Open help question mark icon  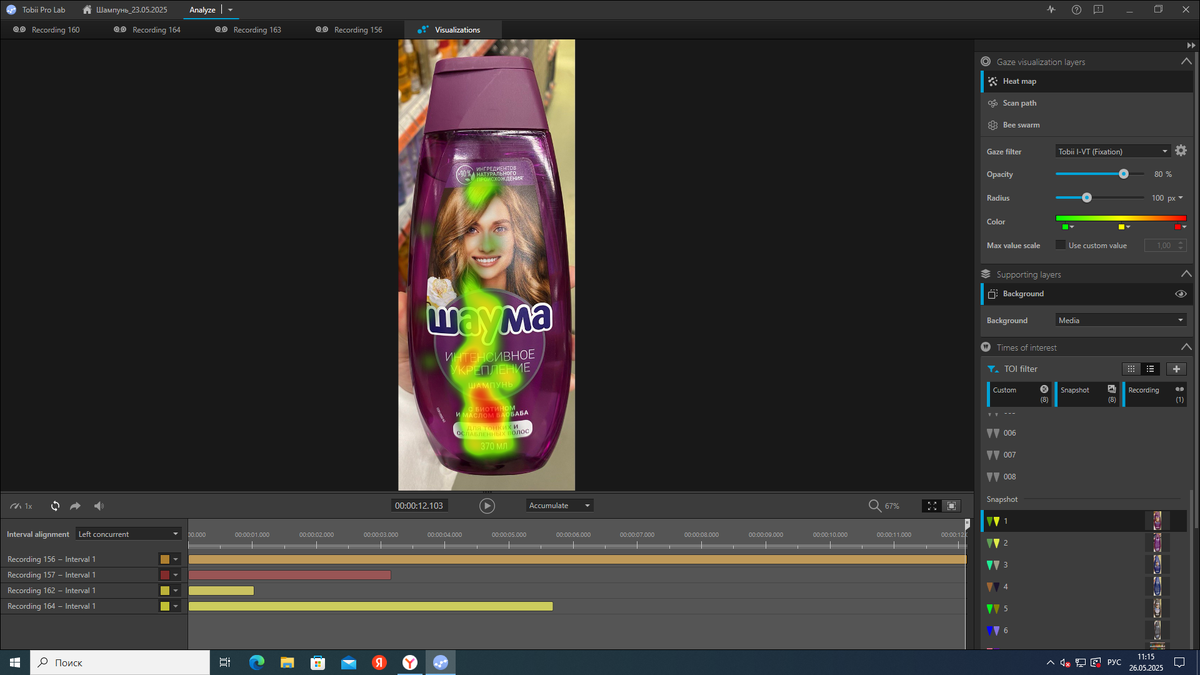1076,9
